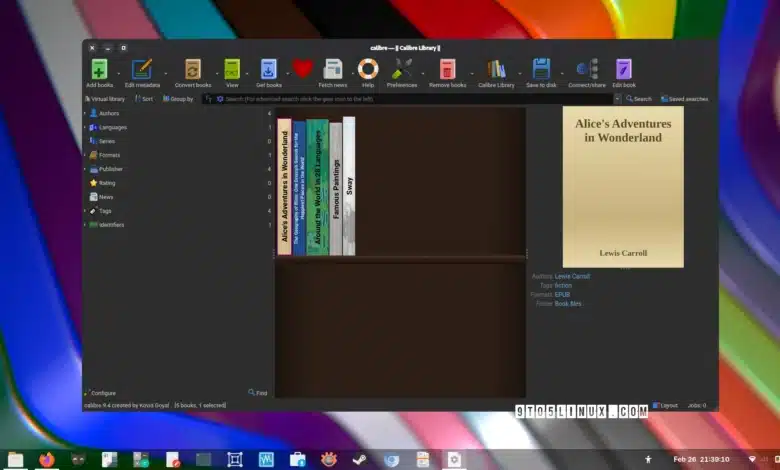Image resolution: width=780 pixels, height=470 pixels.
Task: Open the View dropdown arrow
Action: 247,74
